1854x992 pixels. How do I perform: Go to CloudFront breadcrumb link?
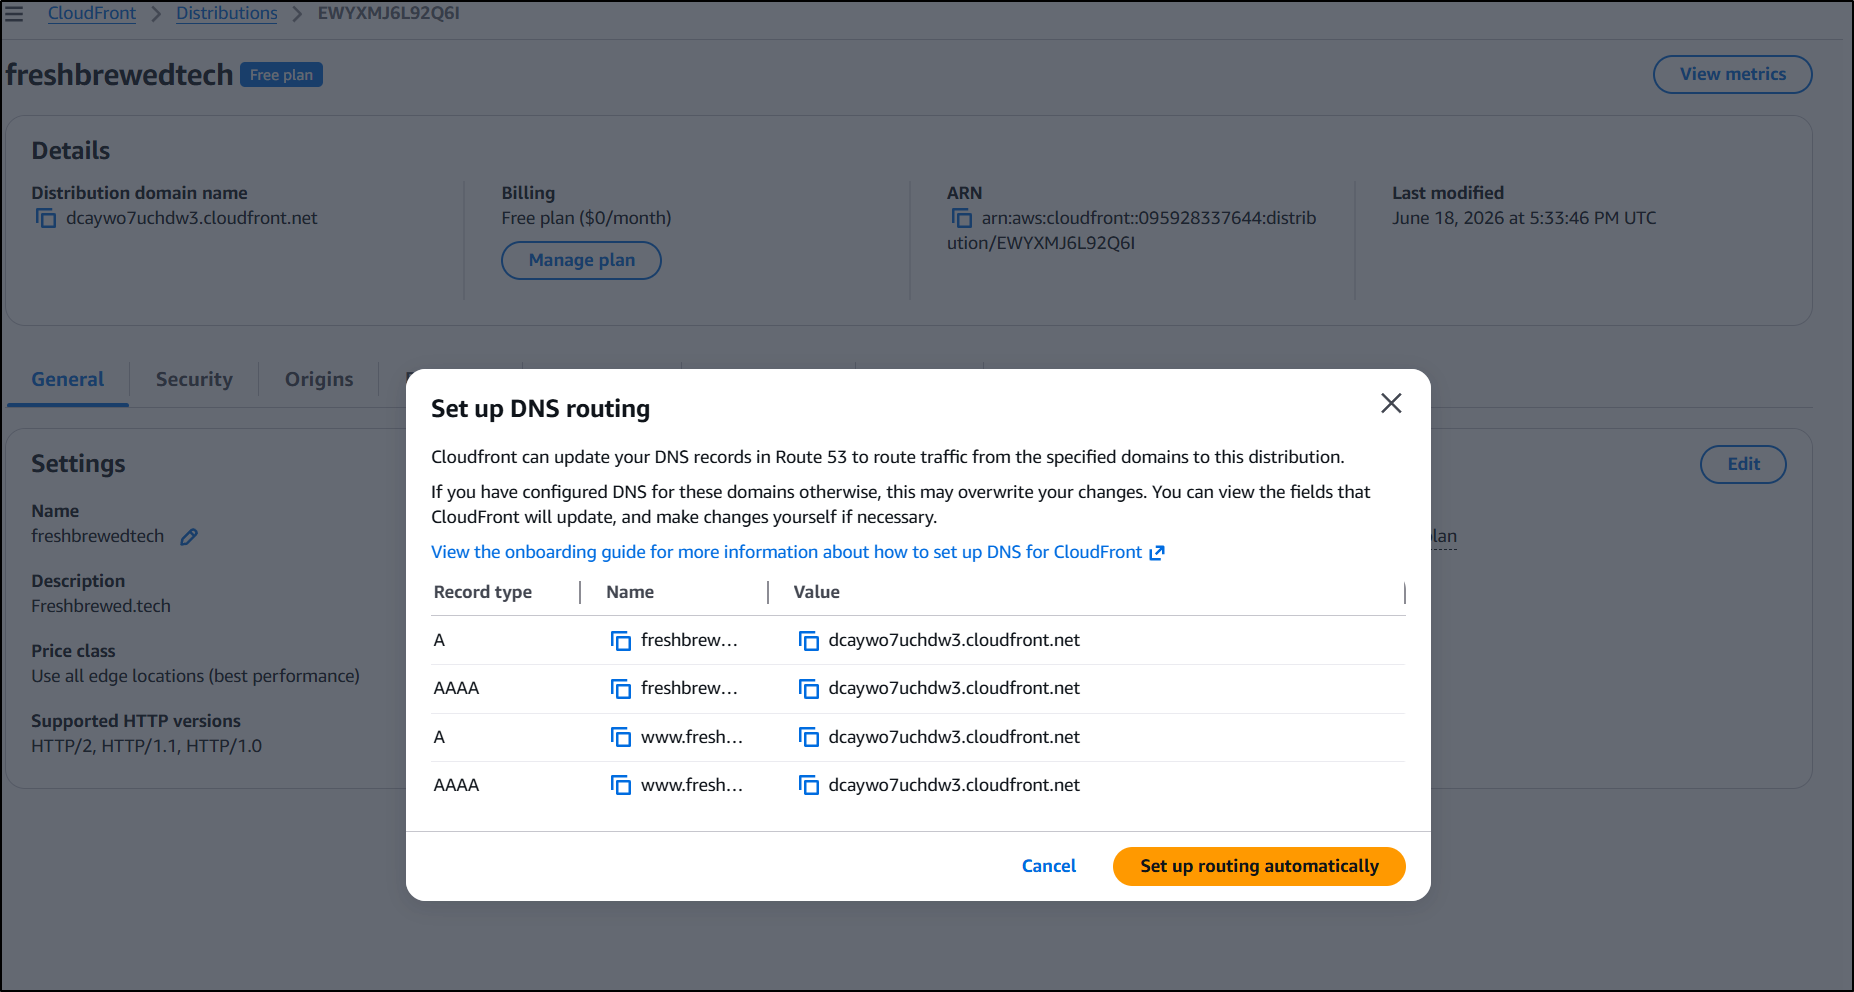click(x=92, y=13)
